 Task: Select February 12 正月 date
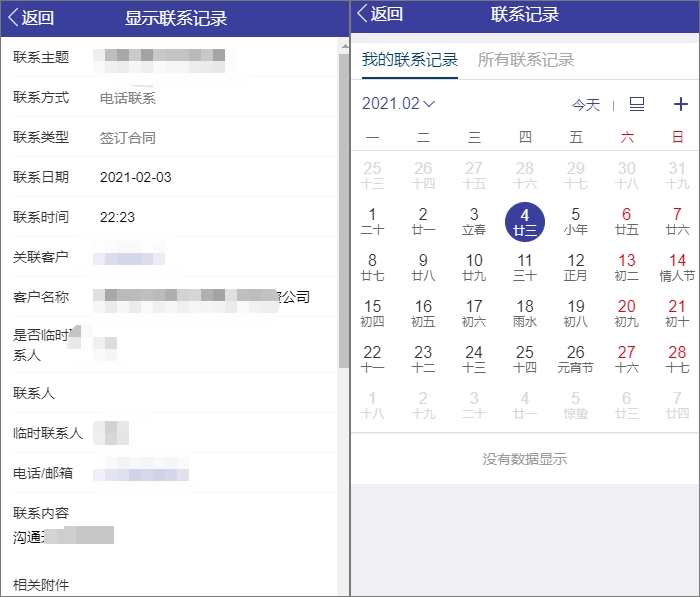click(575, 267)
